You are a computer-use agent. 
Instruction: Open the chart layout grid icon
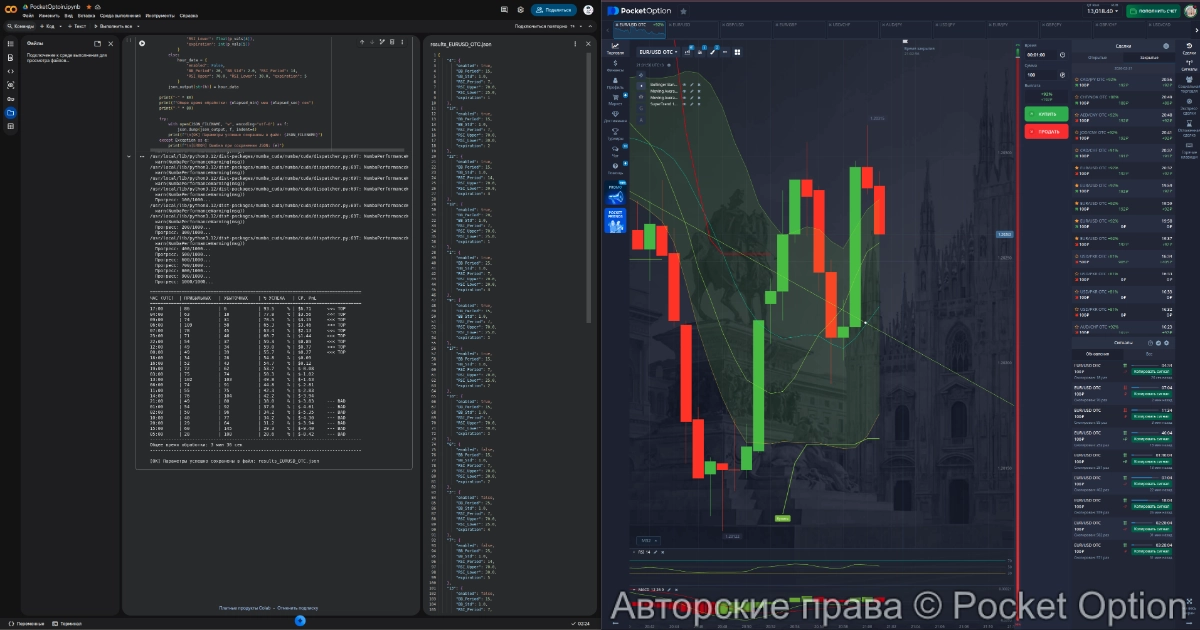[x=736, y=52]
